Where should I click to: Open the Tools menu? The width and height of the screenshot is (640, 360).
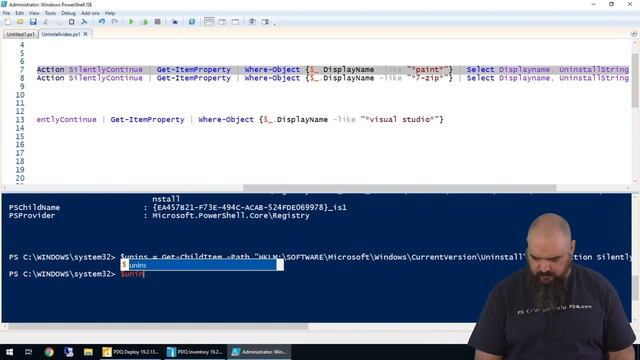coord(50,13)
